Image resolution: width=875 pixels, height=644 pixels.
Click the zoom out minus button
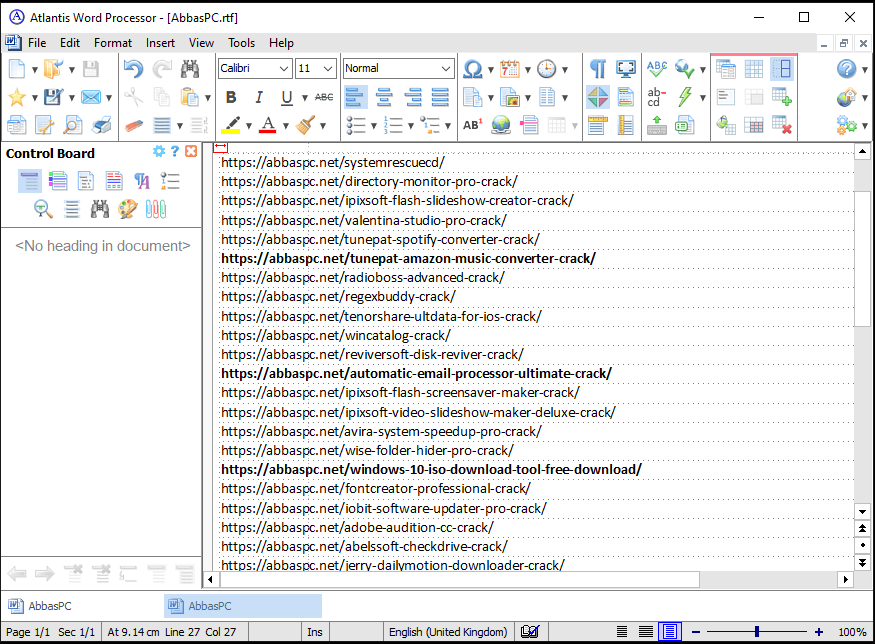(x=696, y=632)
